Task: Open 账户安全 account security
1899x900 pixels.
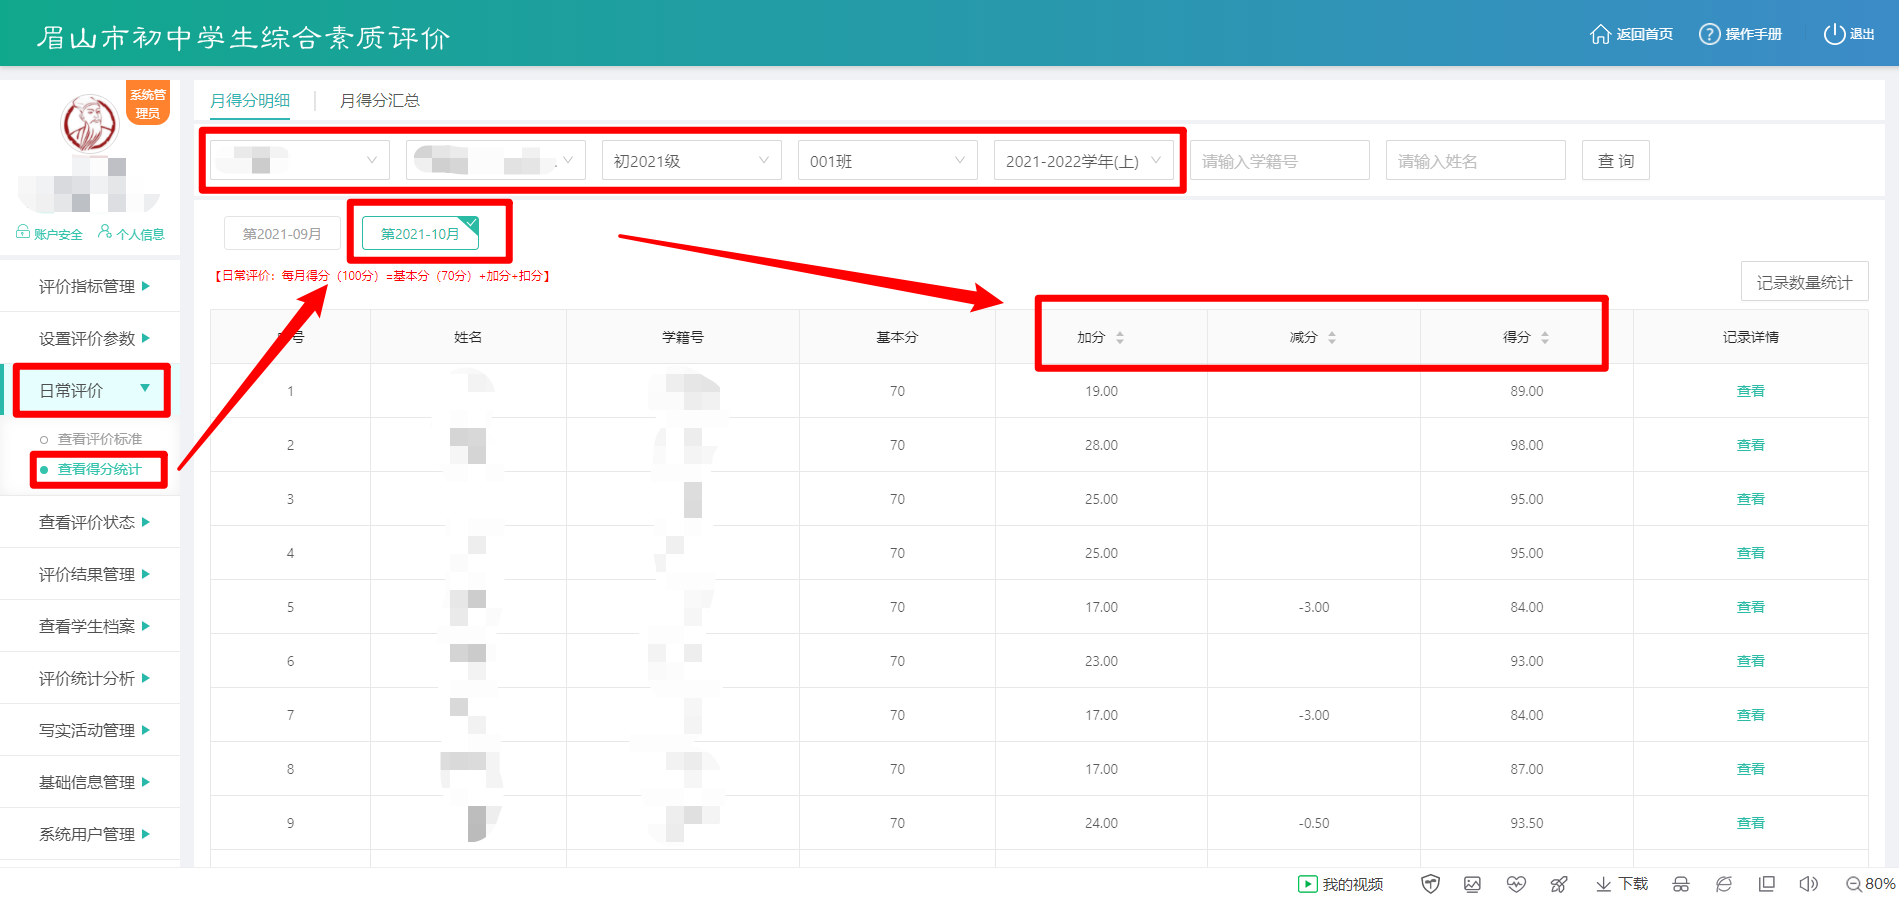Action: [49, 234]
